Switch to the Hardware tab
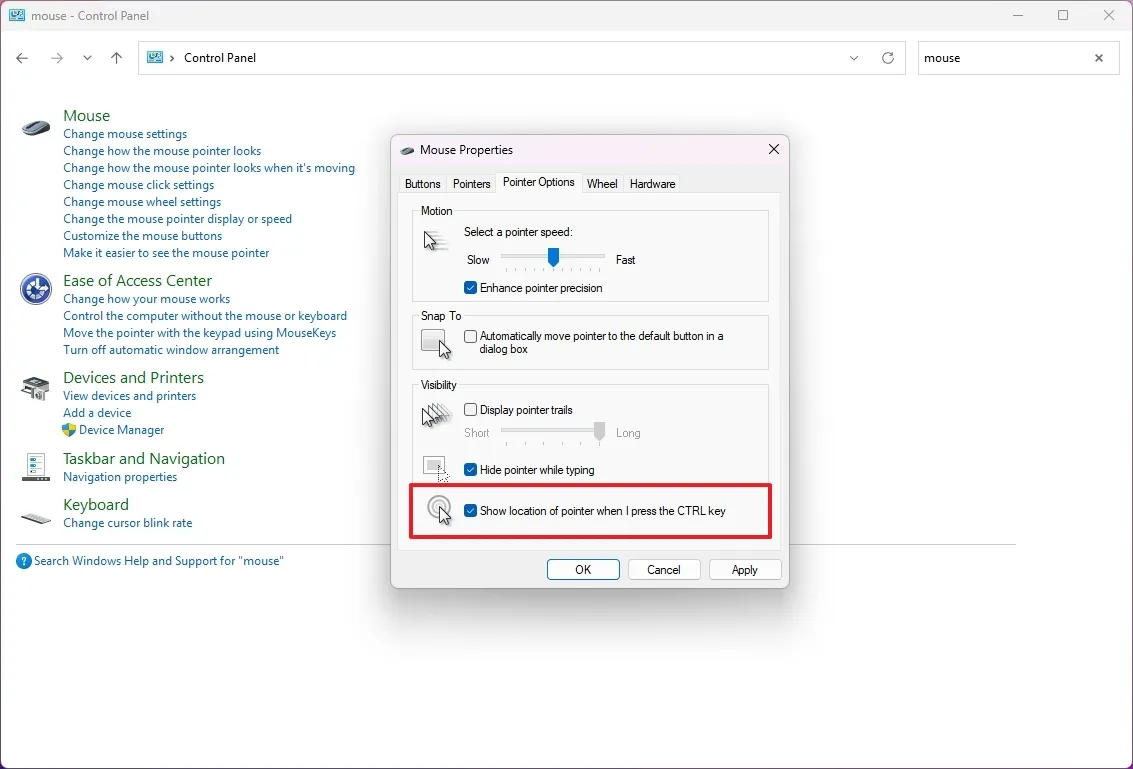The image size is (1133, 769). point(652,183)
